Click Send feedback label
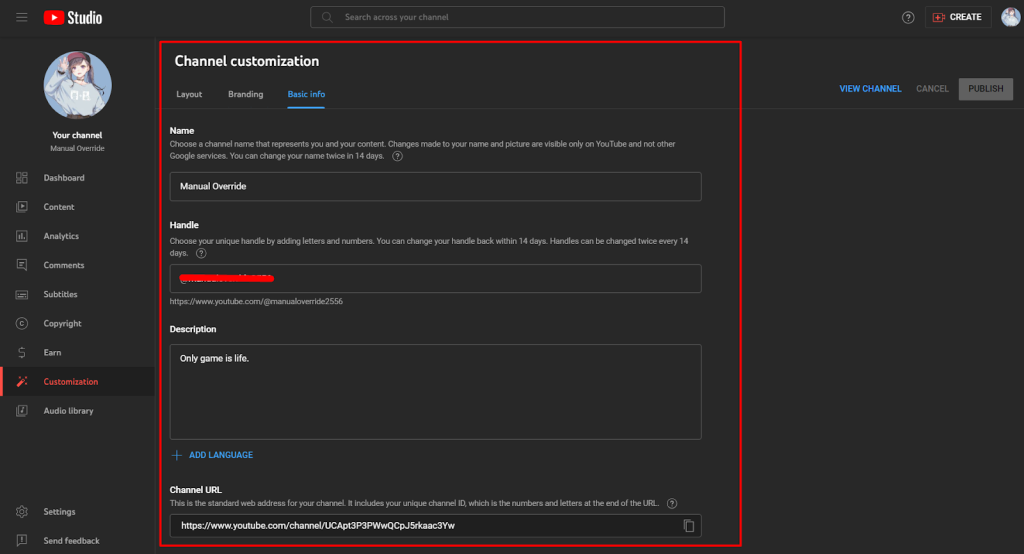 pos(72,541)
